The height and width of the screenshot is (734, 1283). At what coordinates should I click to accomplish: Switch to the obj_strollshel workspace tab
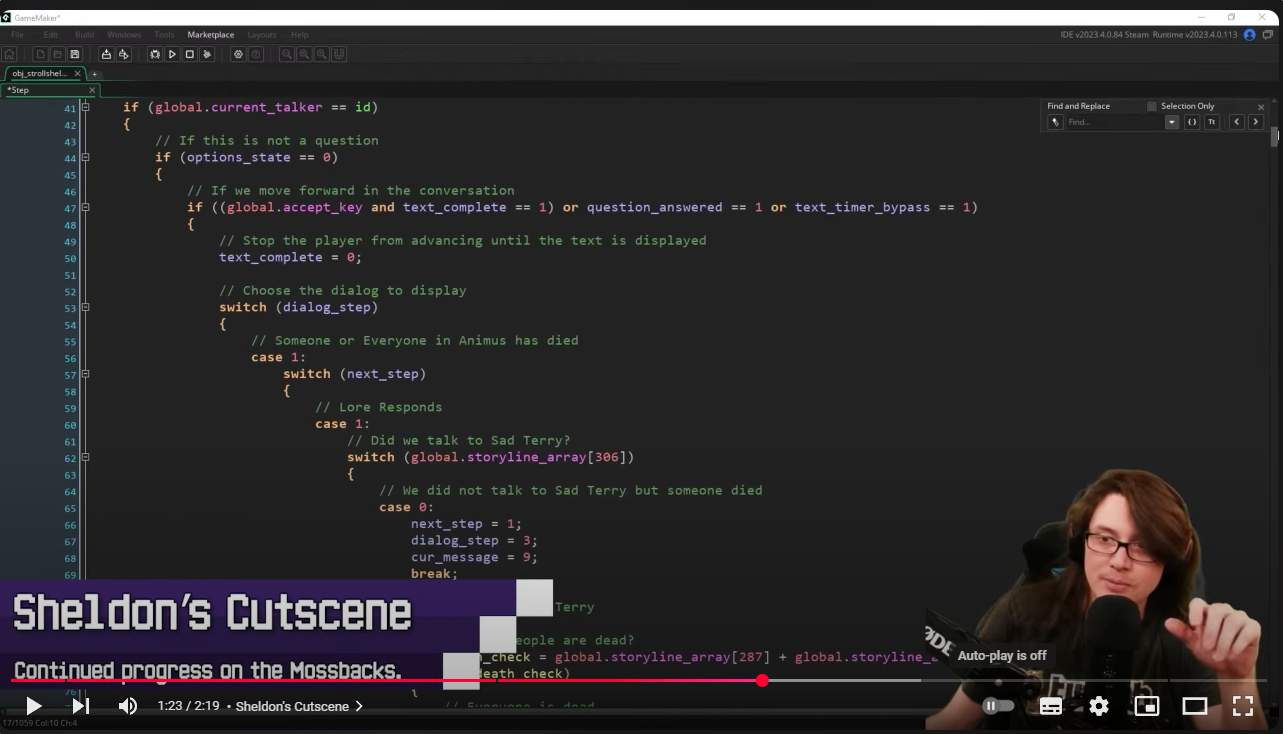40,73
